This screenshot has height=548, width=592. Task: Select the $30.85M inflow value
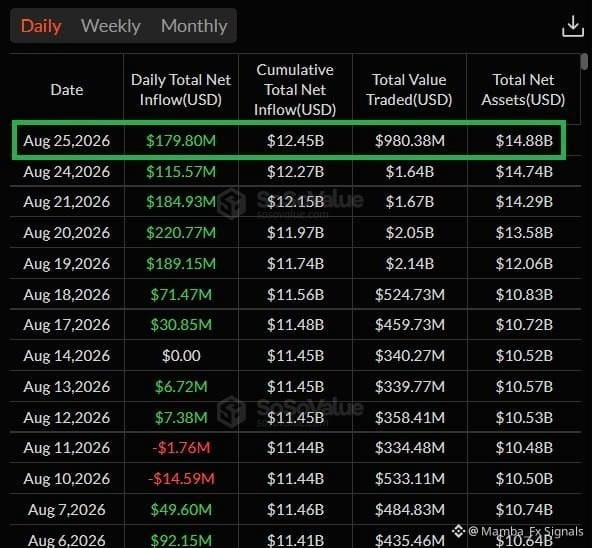pyautogui.click(x=181, y=325)
